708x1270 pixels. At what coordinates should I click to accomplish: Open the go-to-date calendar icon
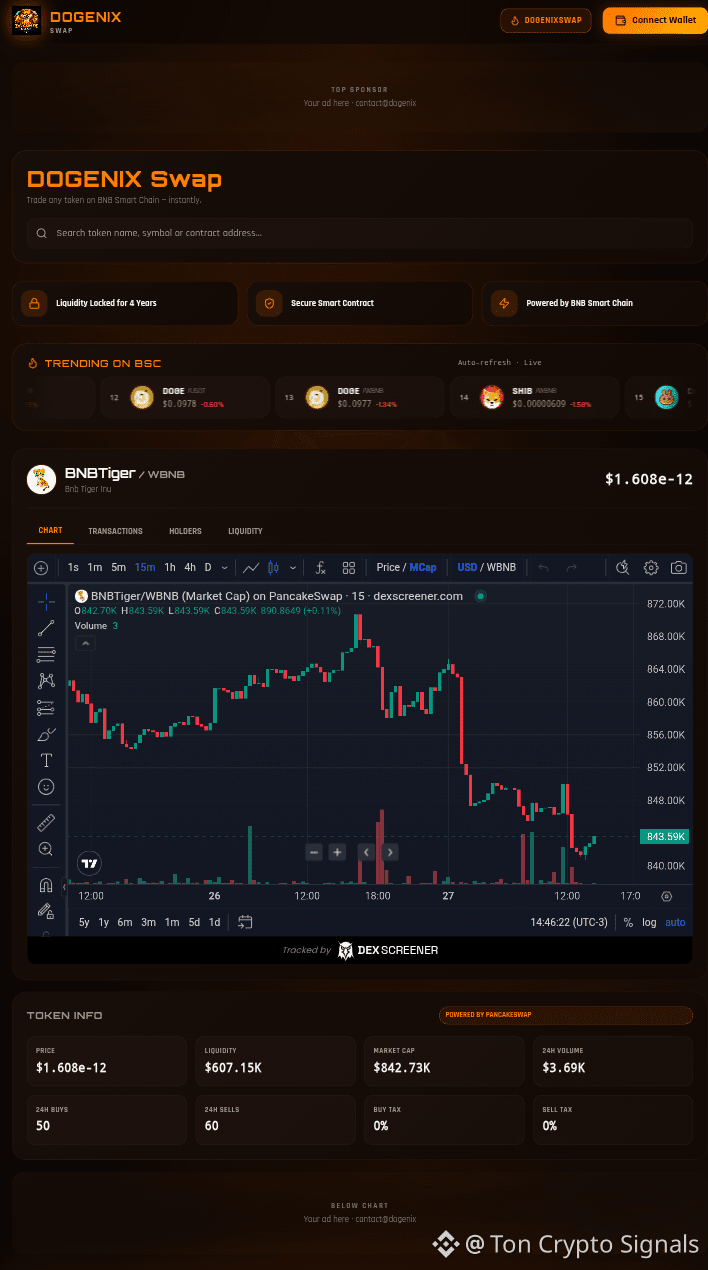tap(245, 922)
